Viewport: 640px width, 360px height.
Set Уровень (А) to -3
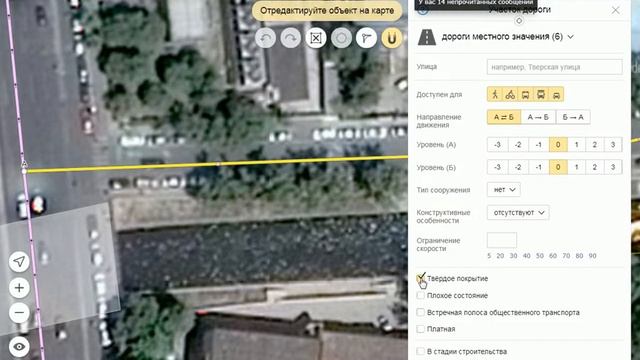497,144
